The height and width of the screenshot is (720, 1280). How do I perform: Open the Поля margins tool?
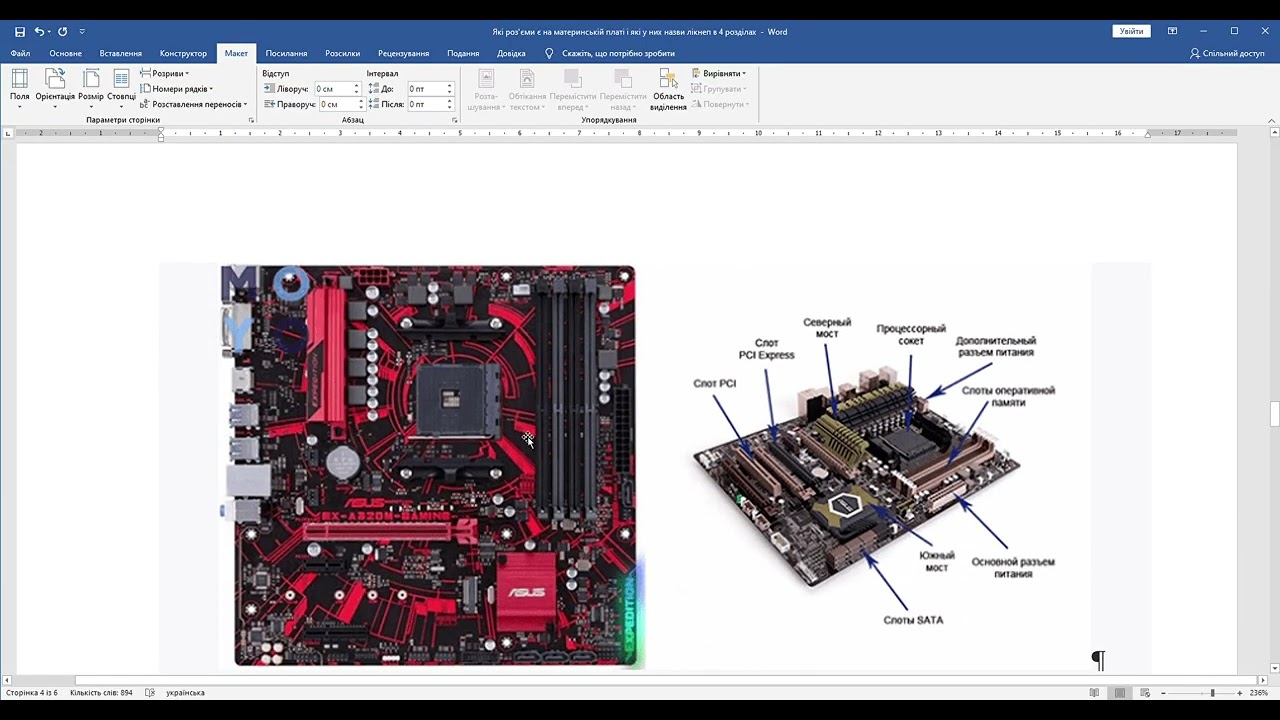click(x=20, y=89)
